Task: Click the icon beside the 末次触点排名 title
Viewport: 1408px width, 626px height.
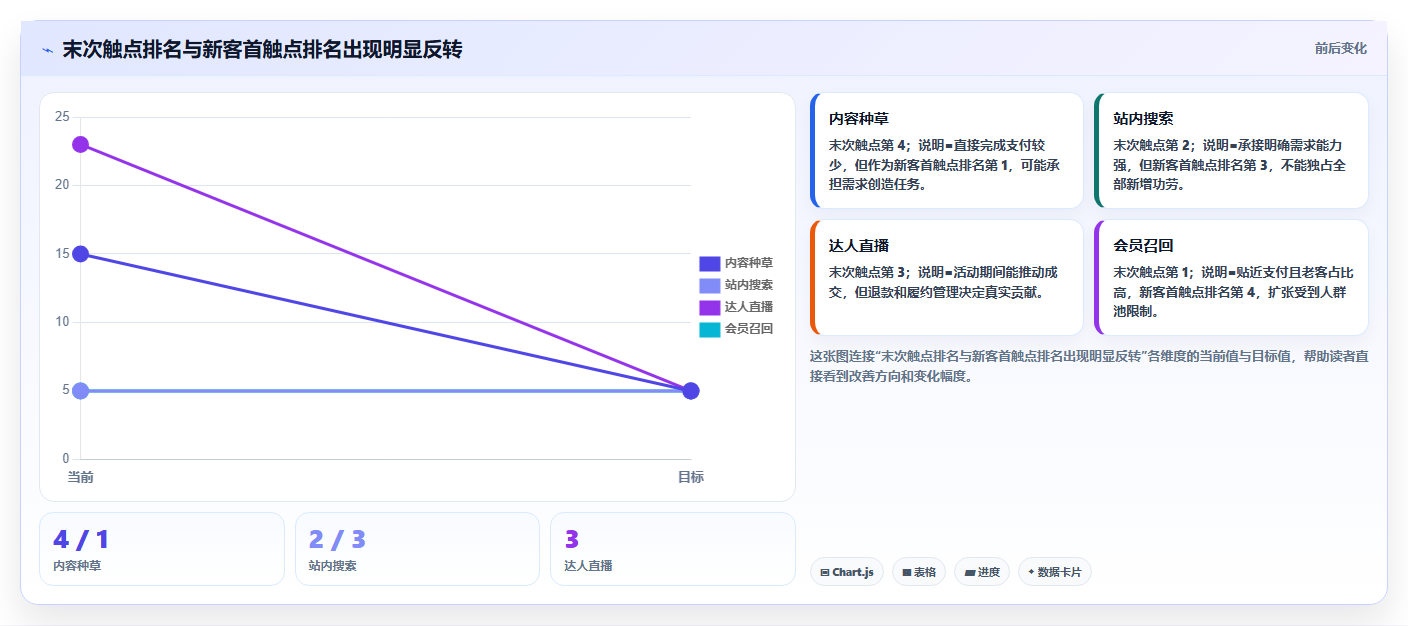Action: 47,50
